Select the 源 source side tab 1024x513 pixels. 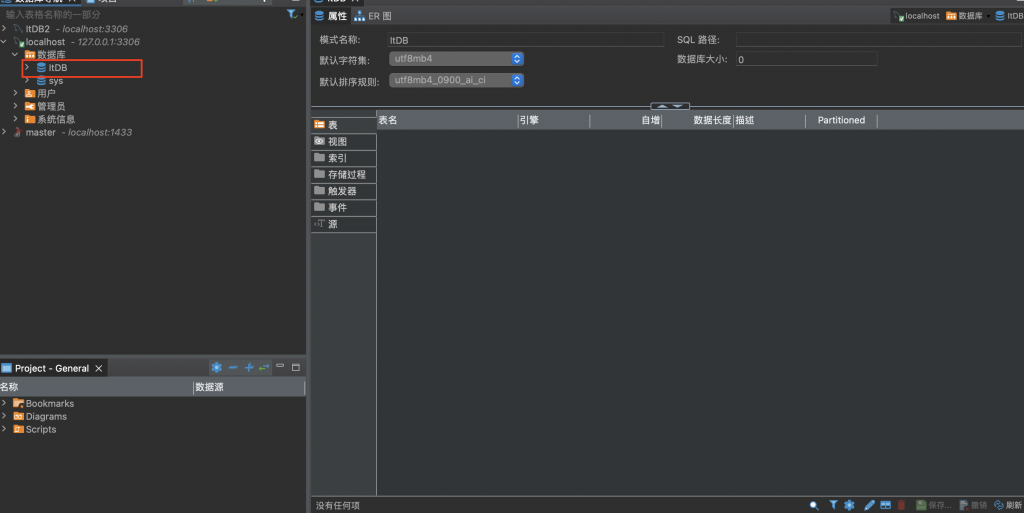344,224
